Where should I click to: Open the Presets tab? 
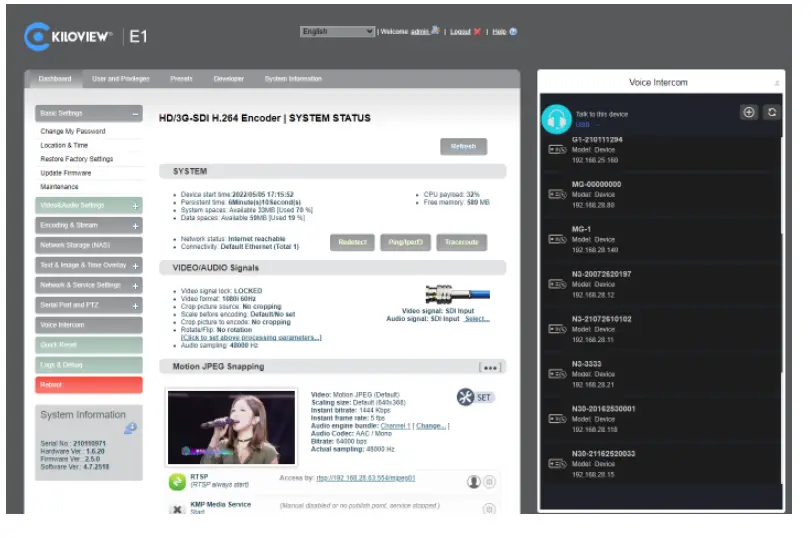181,79
